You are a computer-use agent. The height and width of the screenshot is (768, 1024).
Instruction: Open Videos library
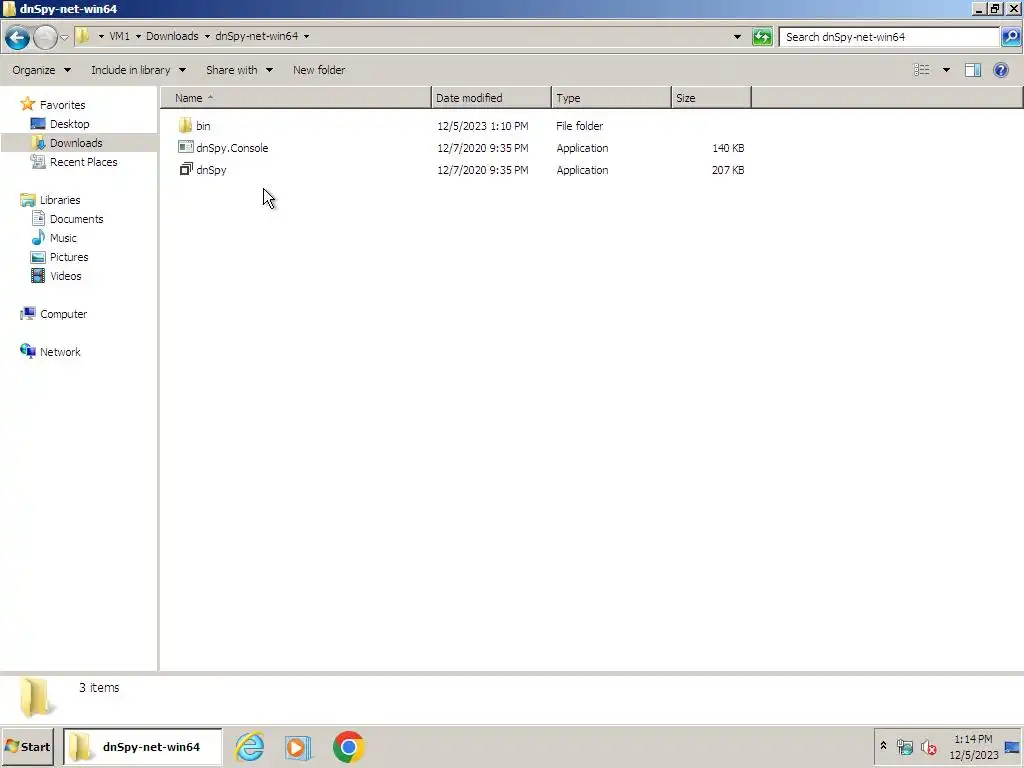65,276
